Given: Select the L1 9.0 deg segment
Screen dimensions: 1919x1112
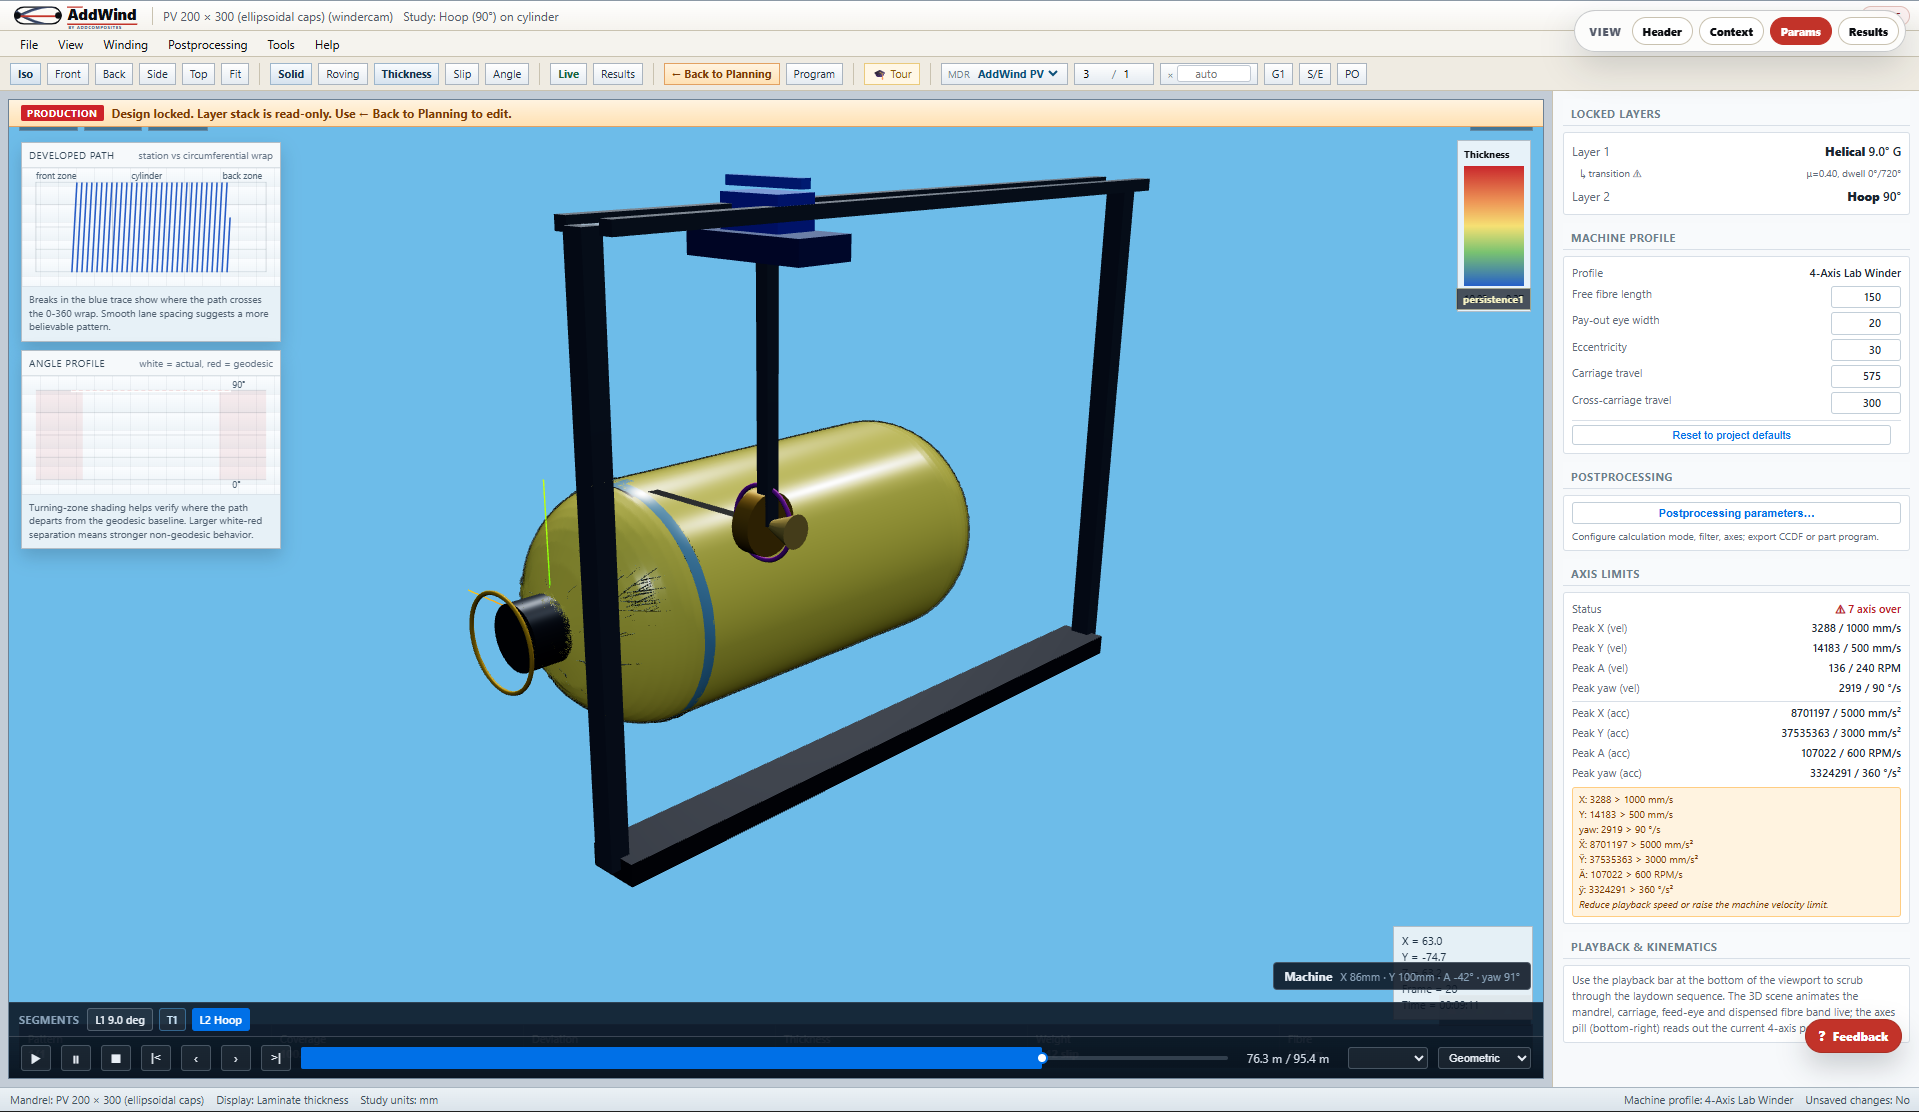Looking at the screenshot, I should click(x=120, y=1020).
